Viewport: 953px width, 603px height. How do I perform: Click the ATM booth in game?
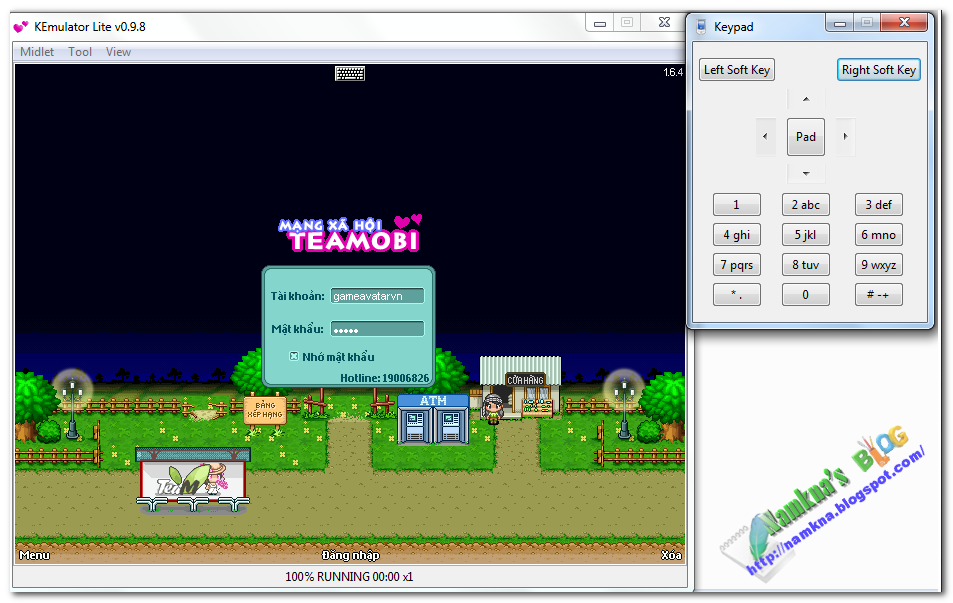point(433,419)
